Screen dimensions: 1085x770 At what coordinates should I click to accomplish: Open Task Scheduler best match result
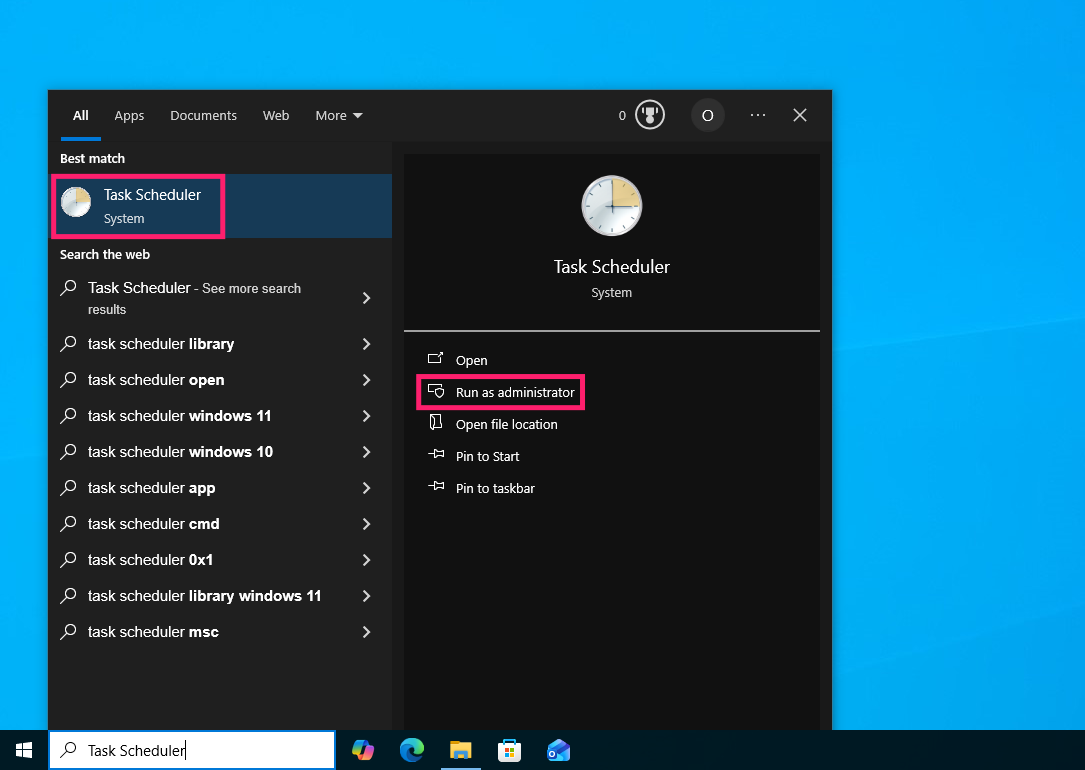click(221, 206)
